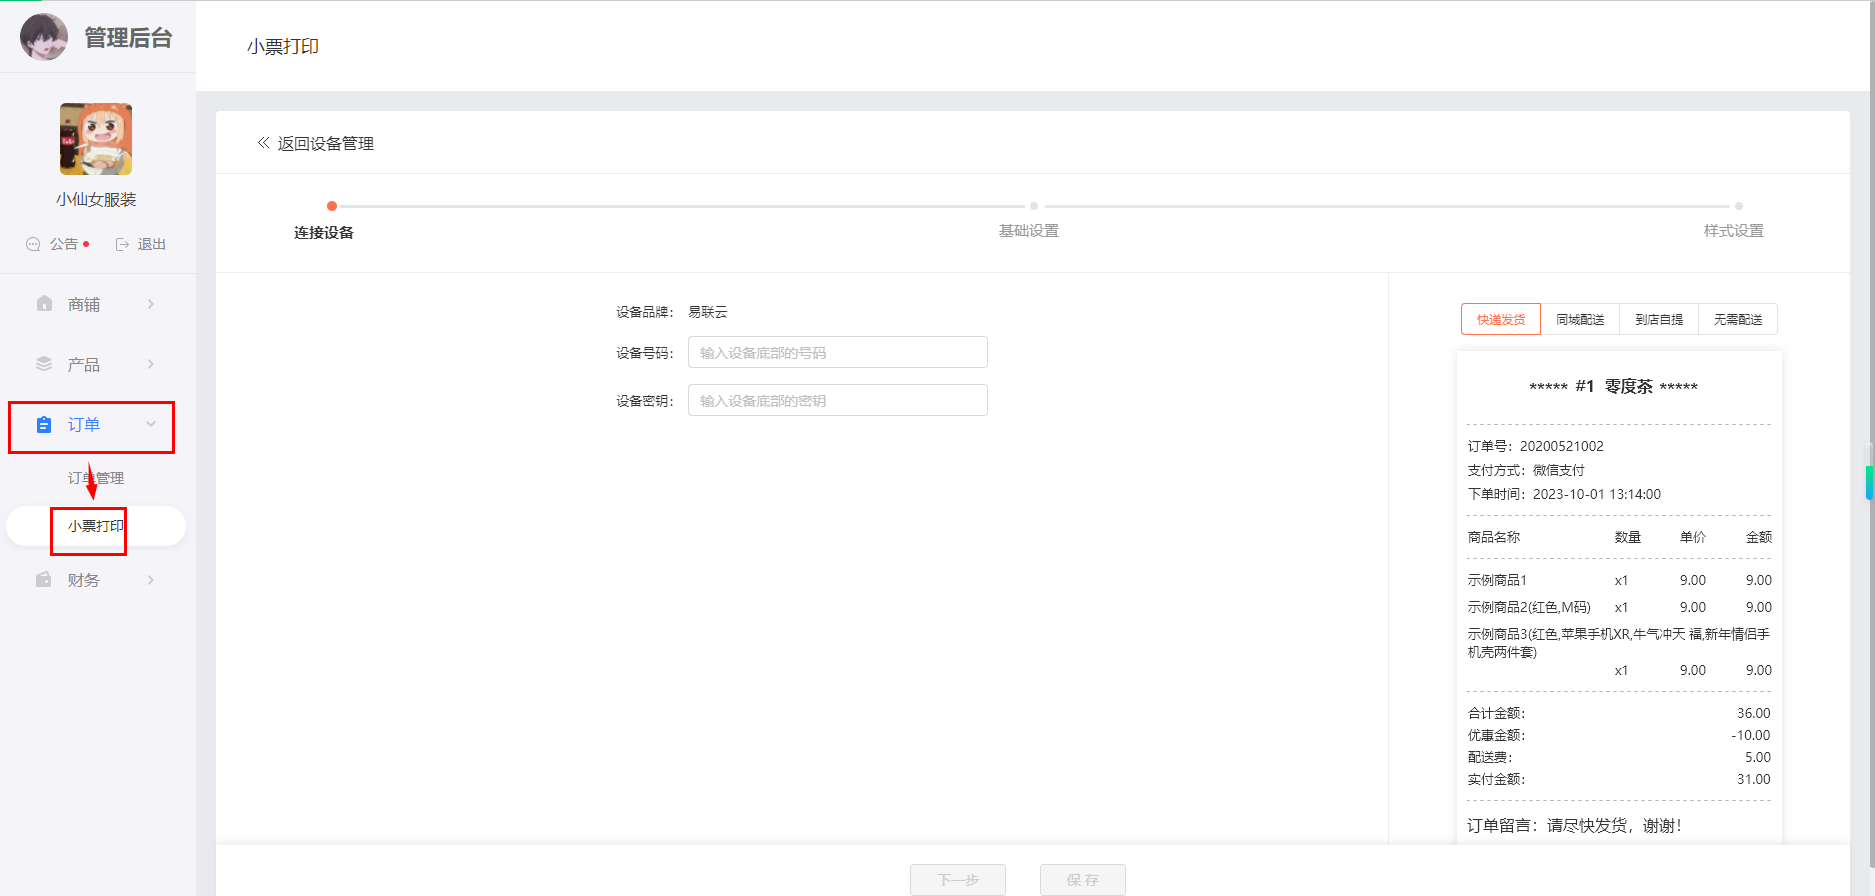Click the 财务 wallet icon in sidebar
1875x896 pixels.
pyautogui.click(x=44, y=580)
